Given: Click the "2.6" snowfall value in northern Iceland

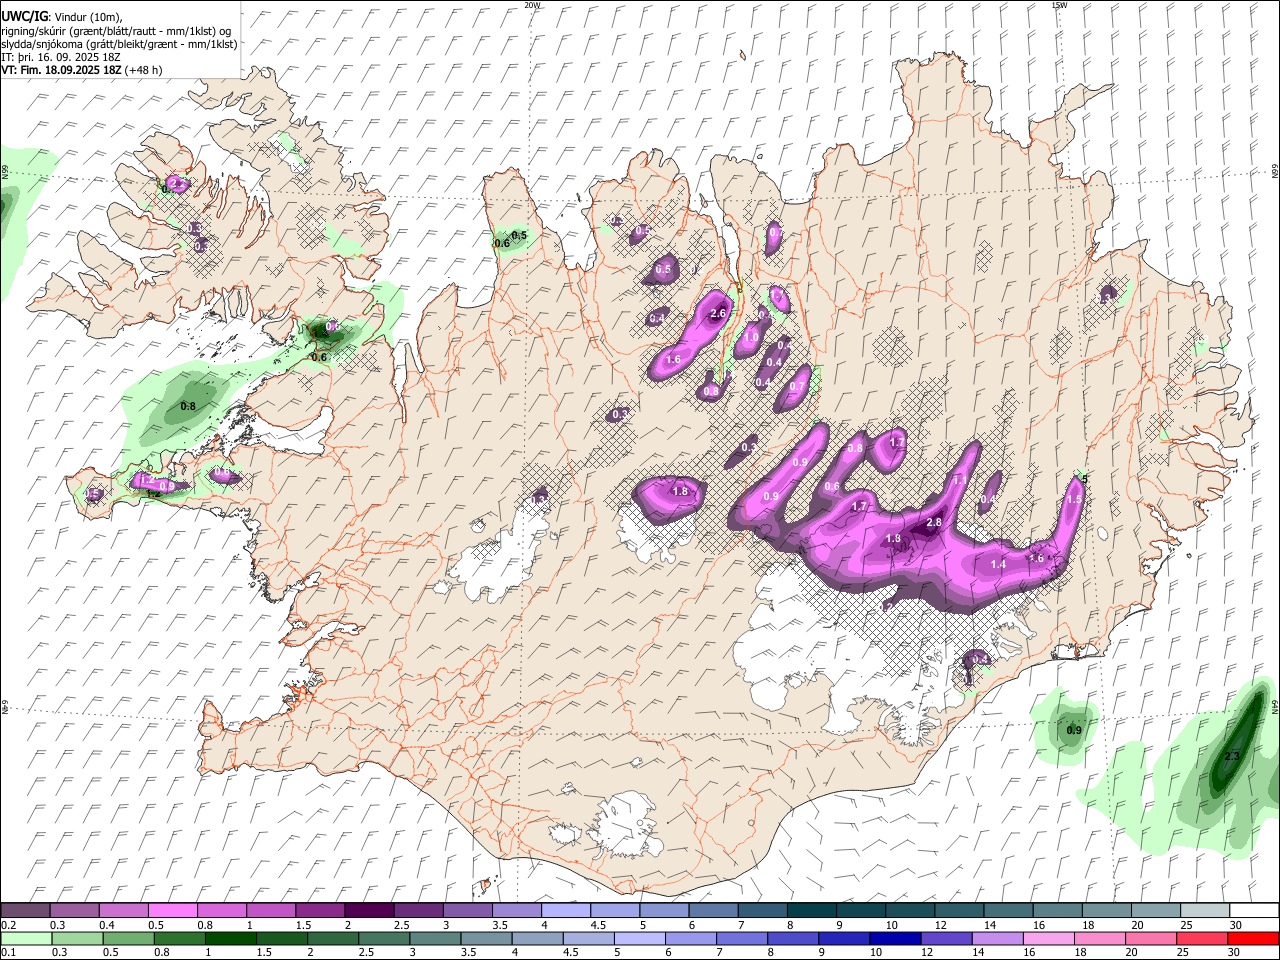Looking at the screenshot, I should tap(717, 314).
